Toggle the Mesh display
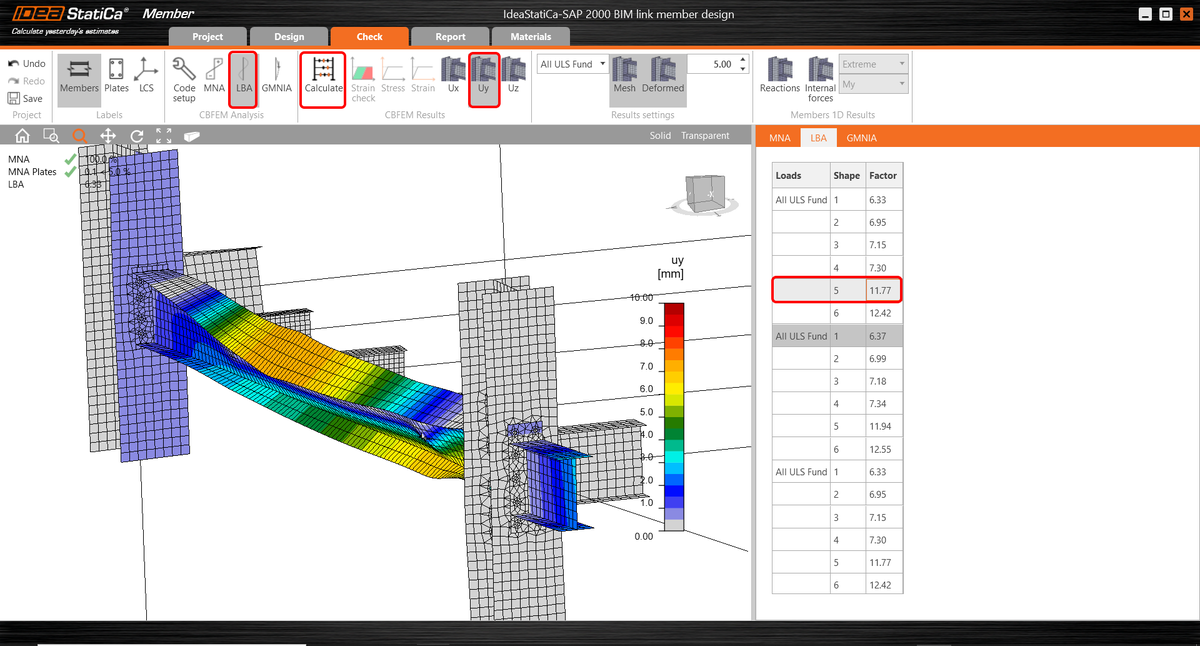The height and width of the screenshot is (646, 1200). click(x=624, y=78)
